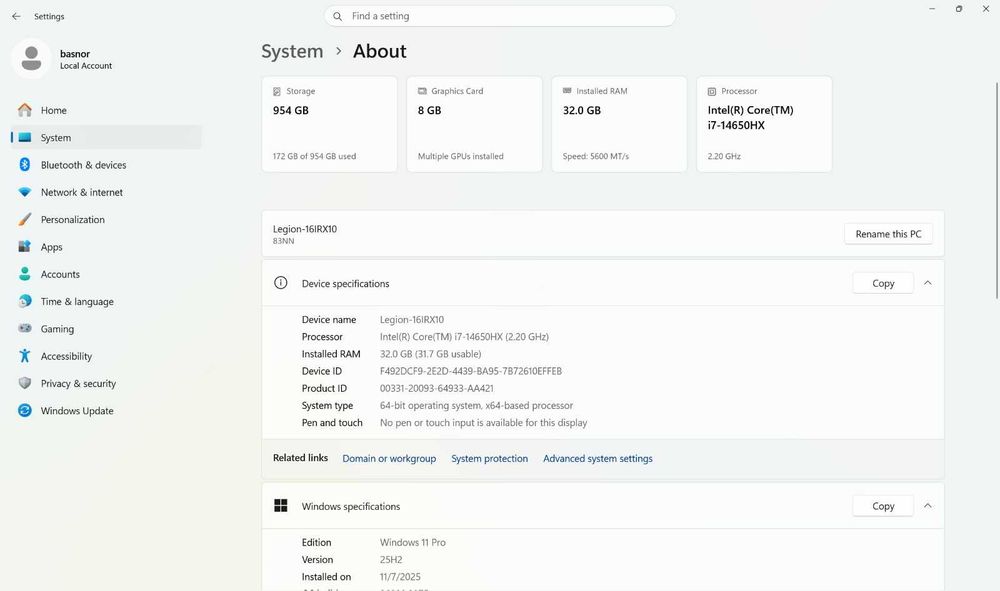Click the installed date 11/7/2025

[400, 577]
